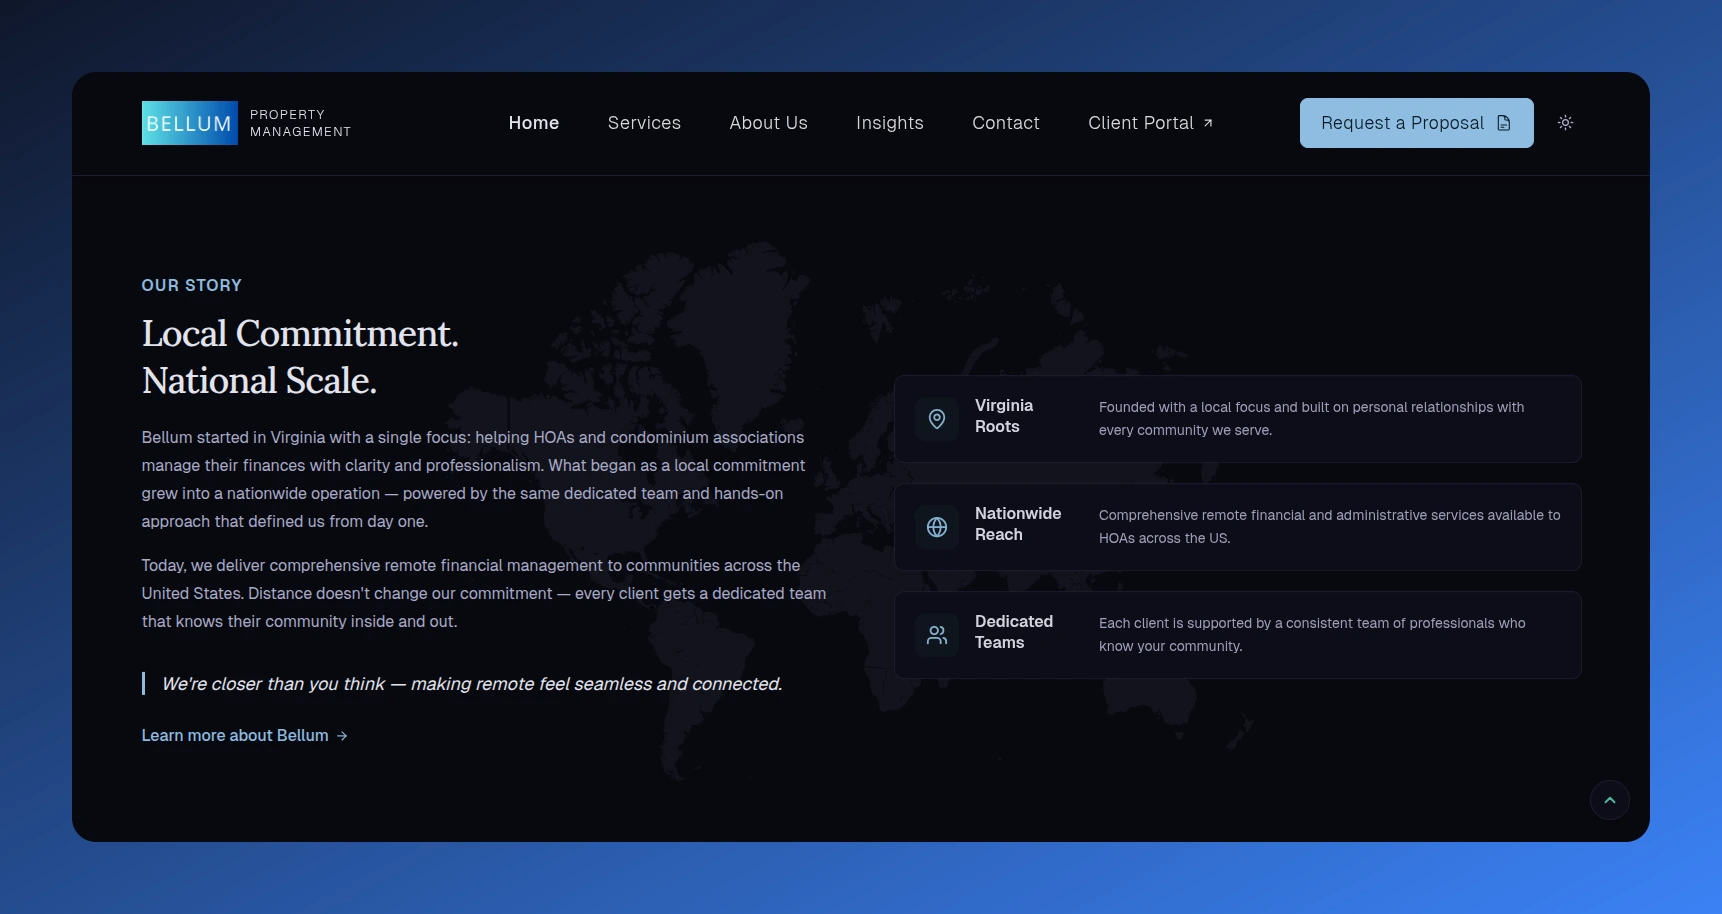Click the paragraph starting 'Today, we deliver'
Image resolution: width=1722 pixels, height=914 pixels.
click(x=484, y=593)
